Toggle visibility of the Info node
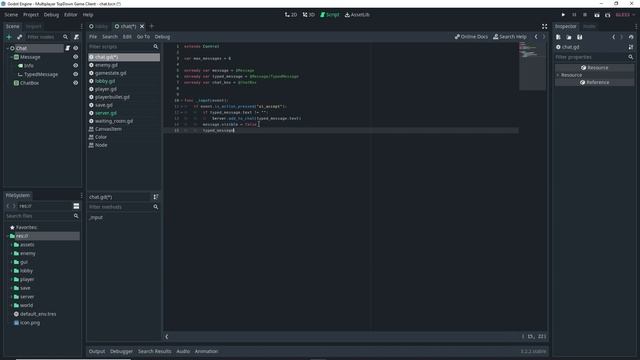 pos(76,66)
